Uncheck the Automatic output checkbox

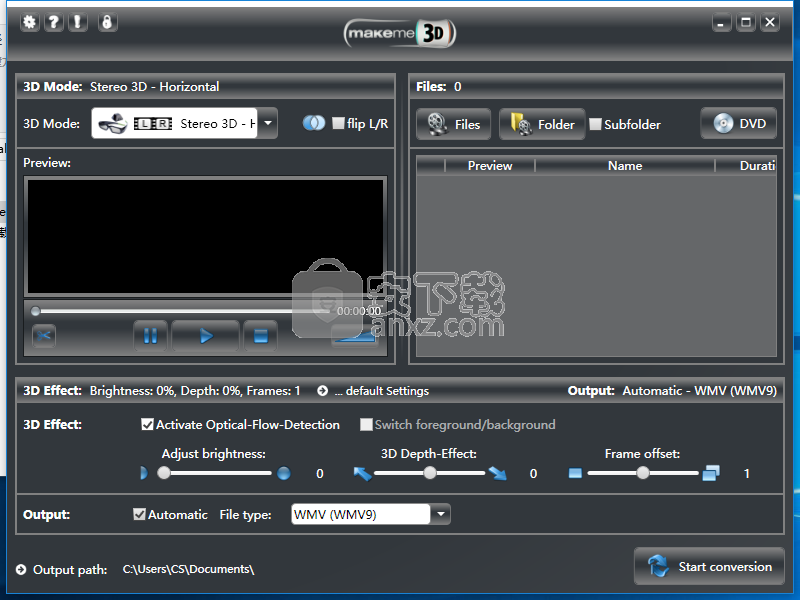pyautogui.click(x=139, y=514)
